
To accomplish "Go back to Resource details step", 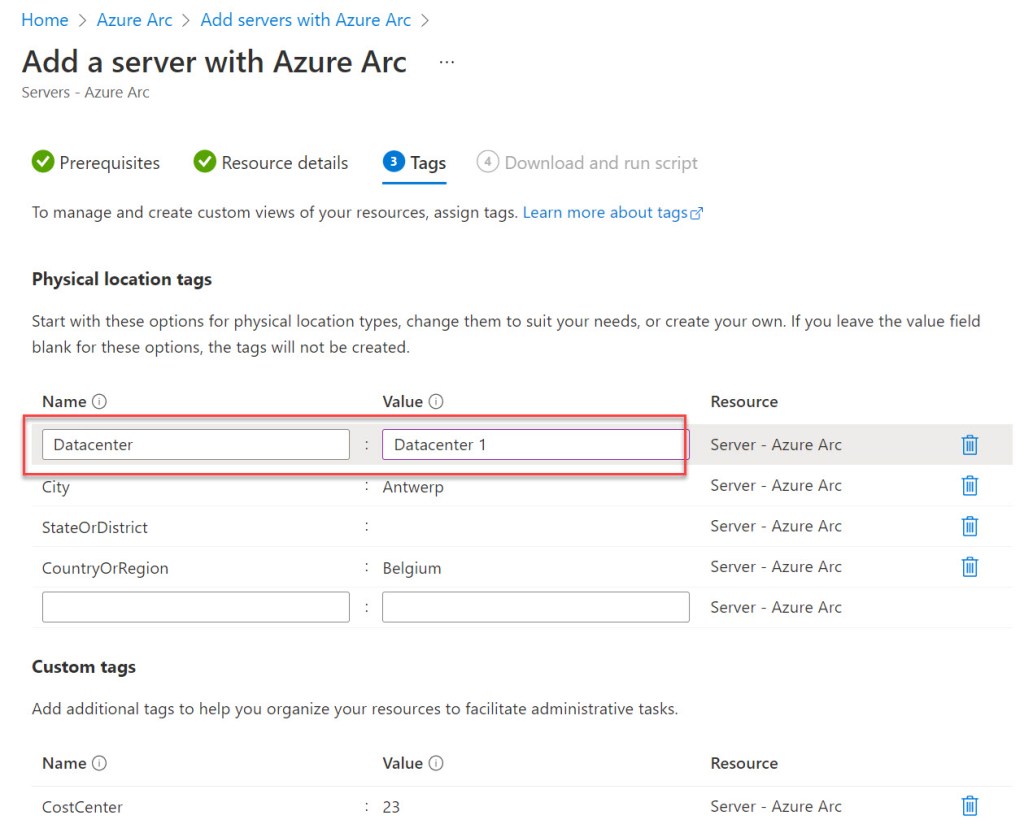I will (271, 163).
